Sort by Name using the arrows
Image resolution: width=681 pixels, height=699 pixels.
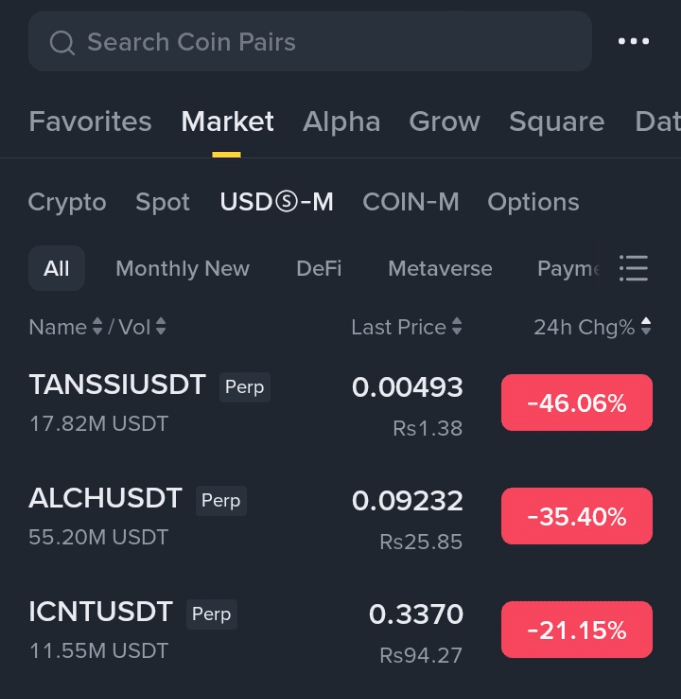97,326
